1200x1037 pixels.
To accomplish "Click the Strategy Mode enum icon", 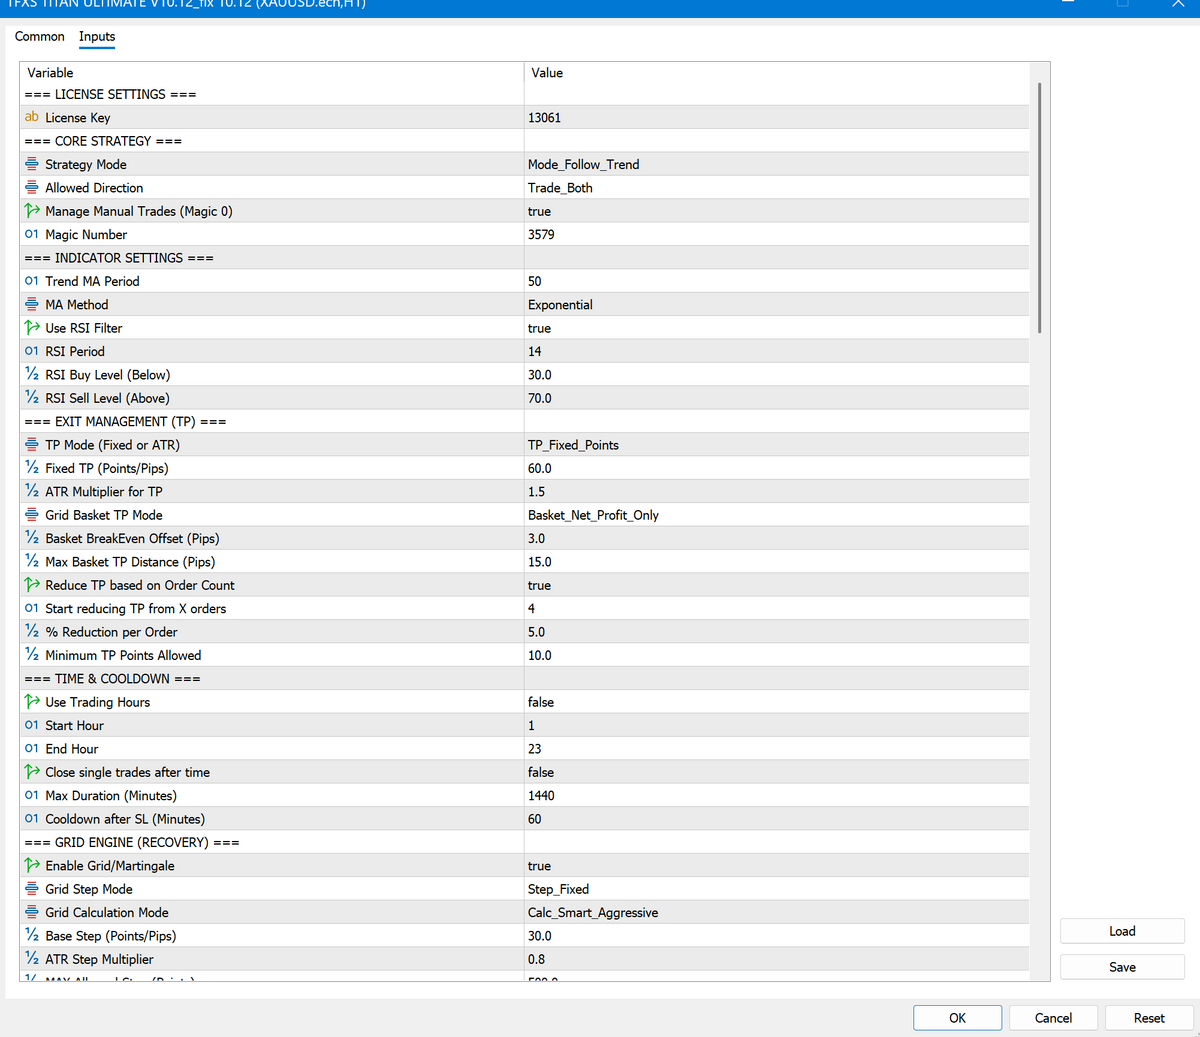I will 32,164.
